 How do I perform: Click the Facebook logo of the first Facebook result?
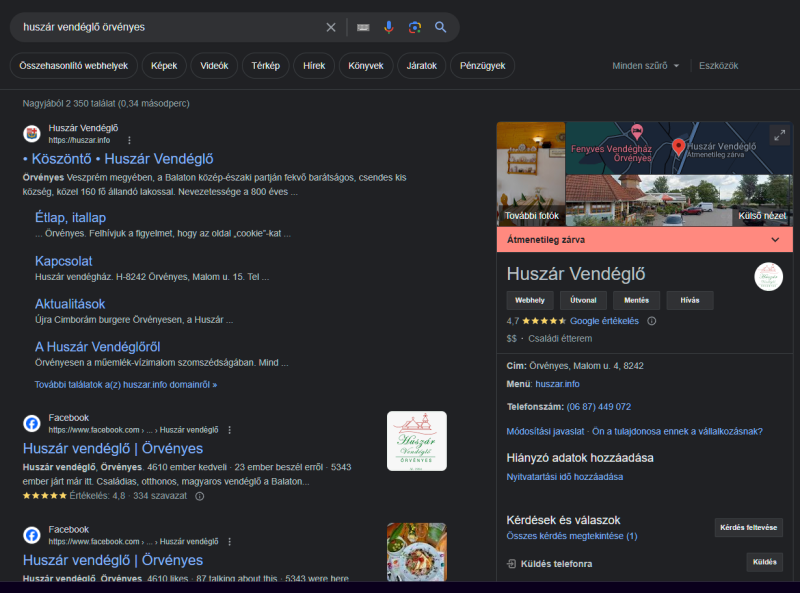[32, 424]
